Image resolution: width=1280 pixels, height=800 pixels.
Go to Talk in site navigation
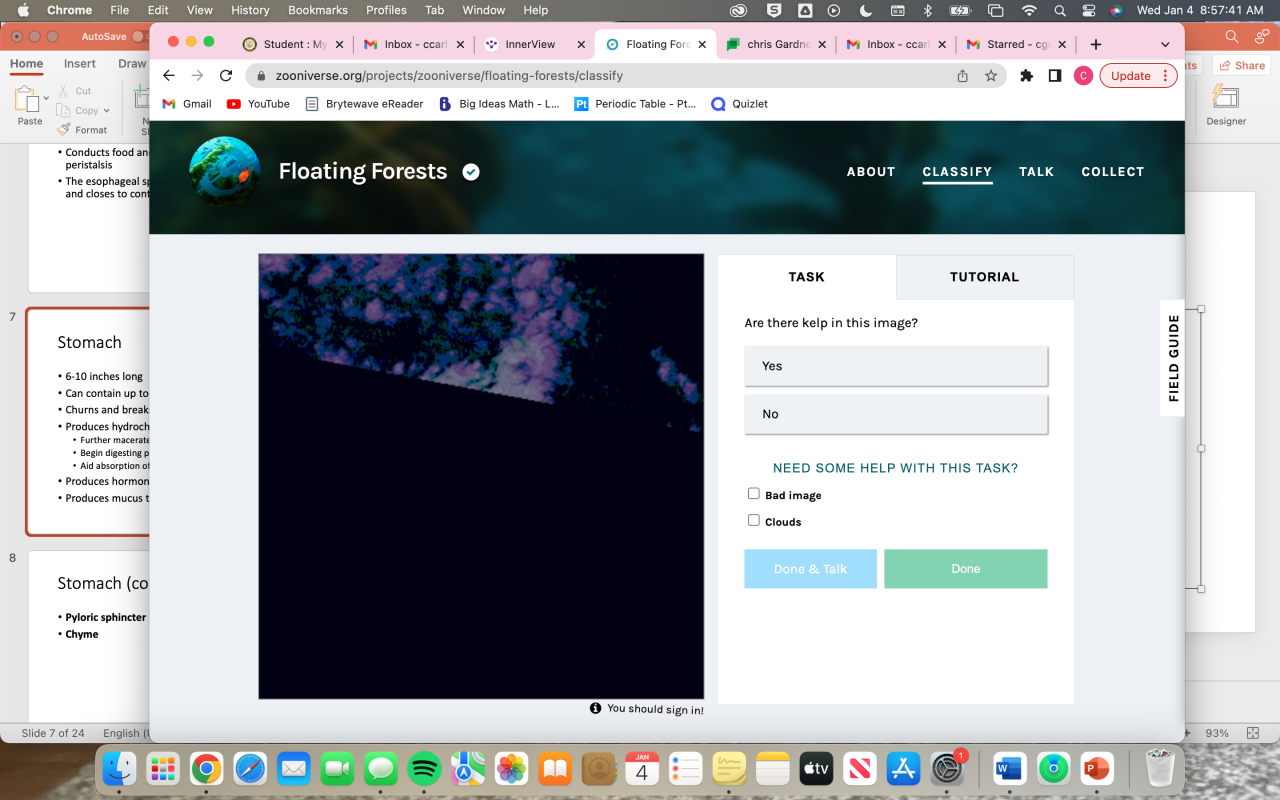tap(1037, 172)
